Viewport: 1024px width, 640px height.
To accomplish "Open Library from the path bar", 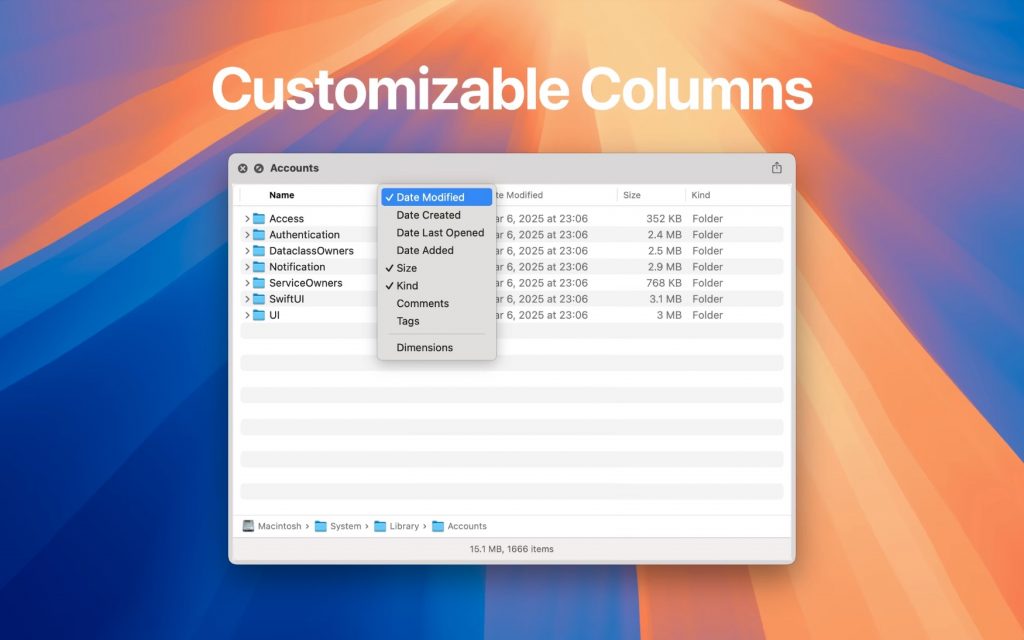I will point(402,526).
